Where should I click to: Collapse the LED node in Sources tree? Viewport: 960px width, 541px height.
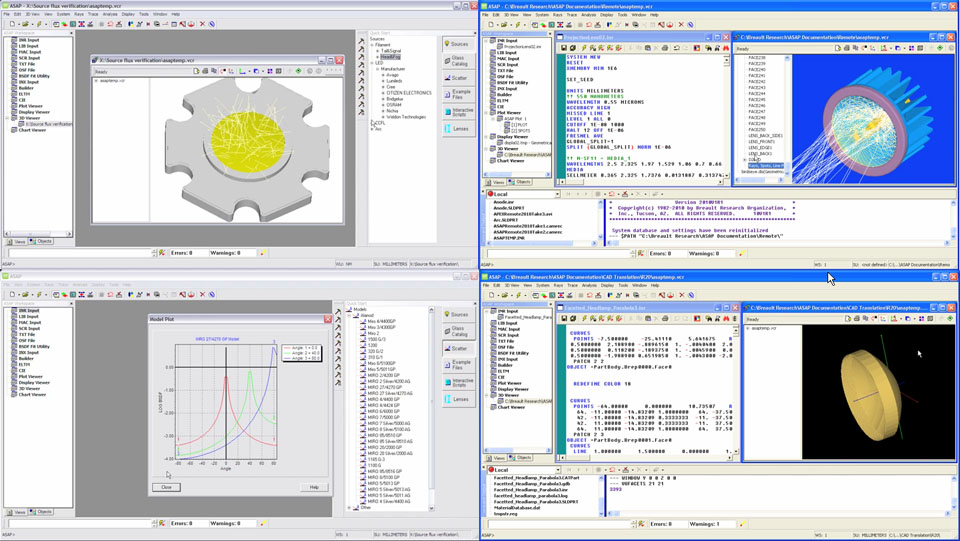coord(371,63)
